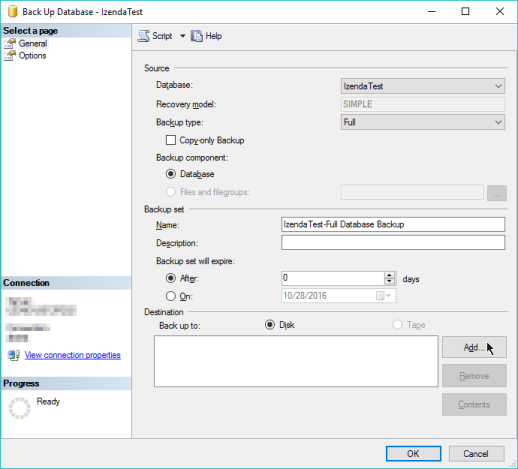The image size is (518, 469).
Task: Click the Cancel button
Action: coord(476,454)
